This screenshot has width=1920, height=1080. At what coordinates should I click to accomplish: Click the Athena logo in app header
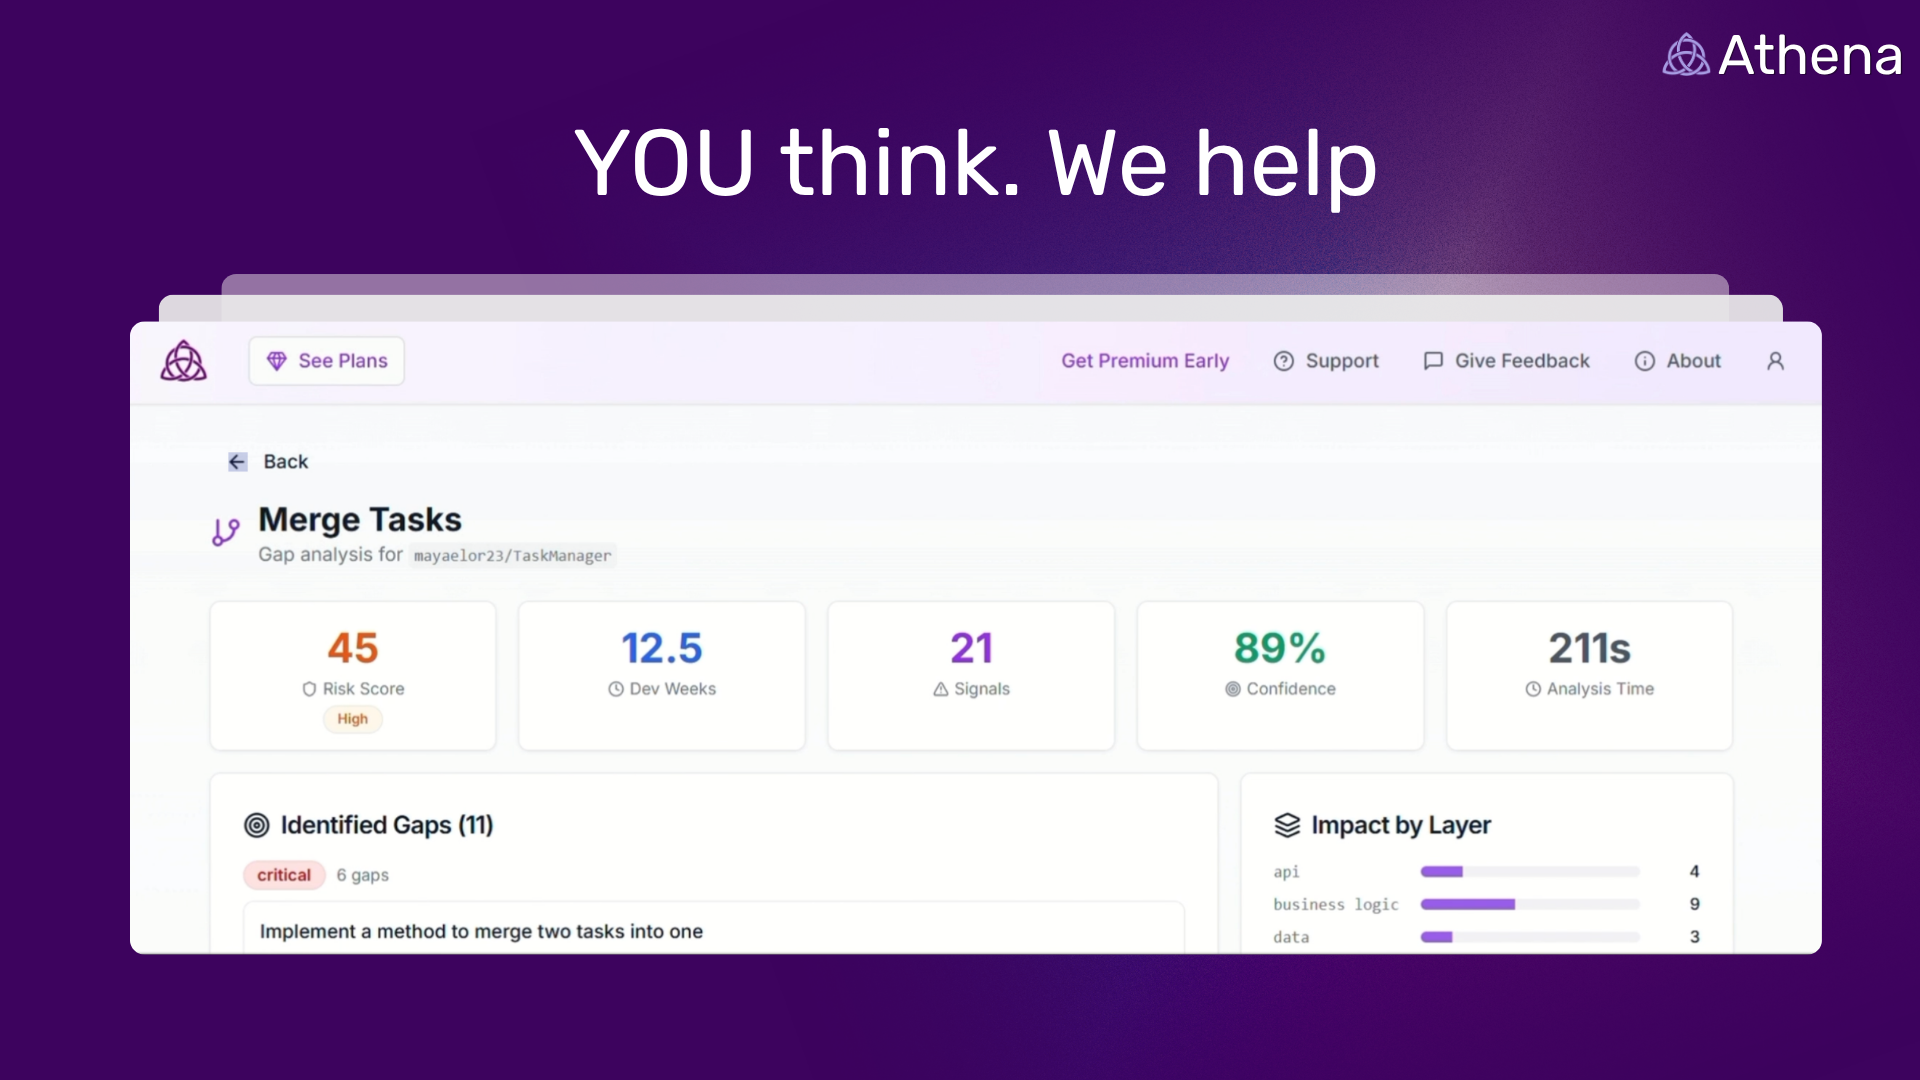184,361
